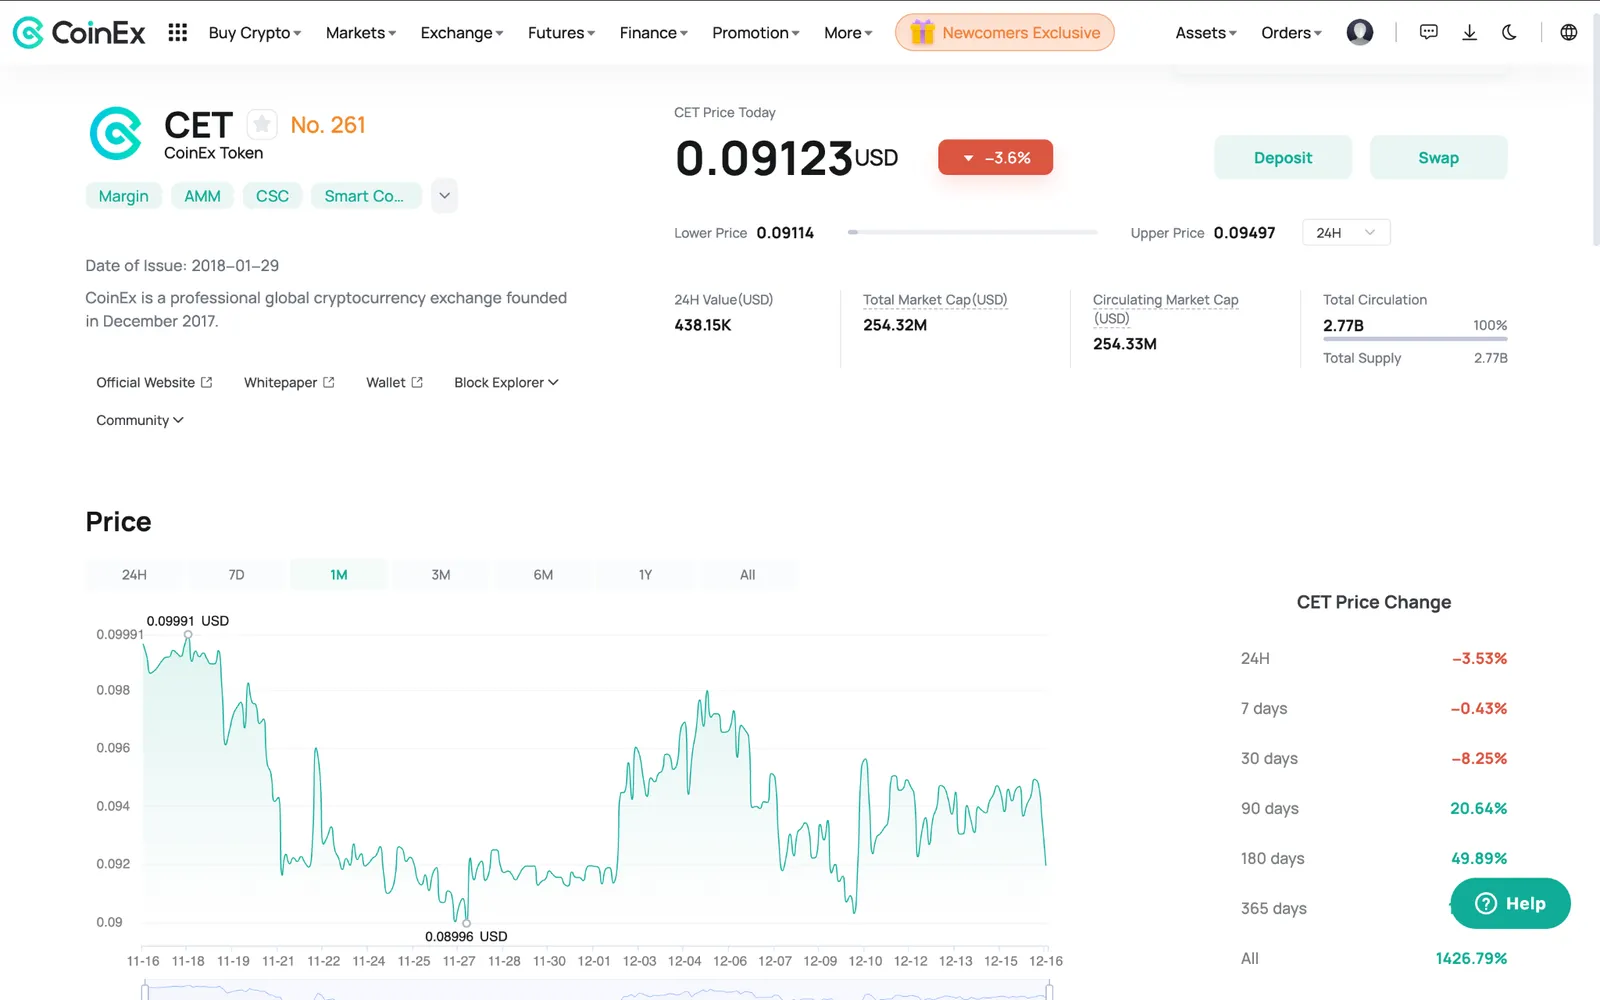Screen dimensions: 1600x1000
Task: Select the 1M chart range
Action: coord(338,575)
